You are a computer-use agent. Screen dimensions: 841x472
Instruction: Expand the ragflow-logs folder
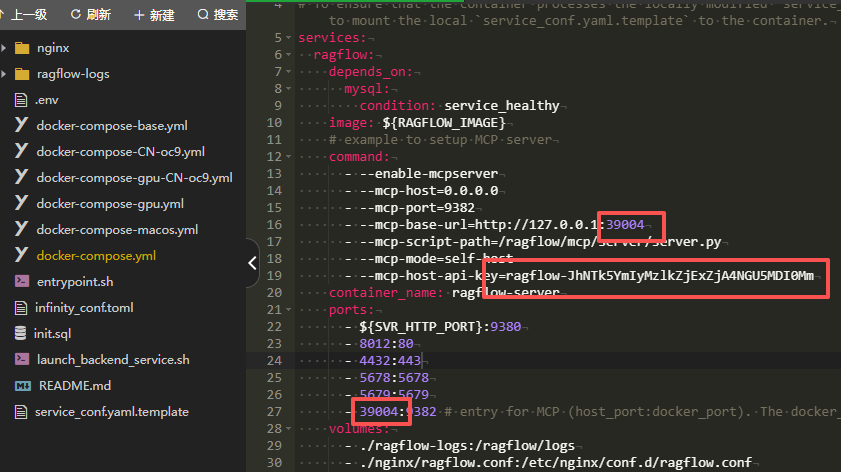pos(73,74)
